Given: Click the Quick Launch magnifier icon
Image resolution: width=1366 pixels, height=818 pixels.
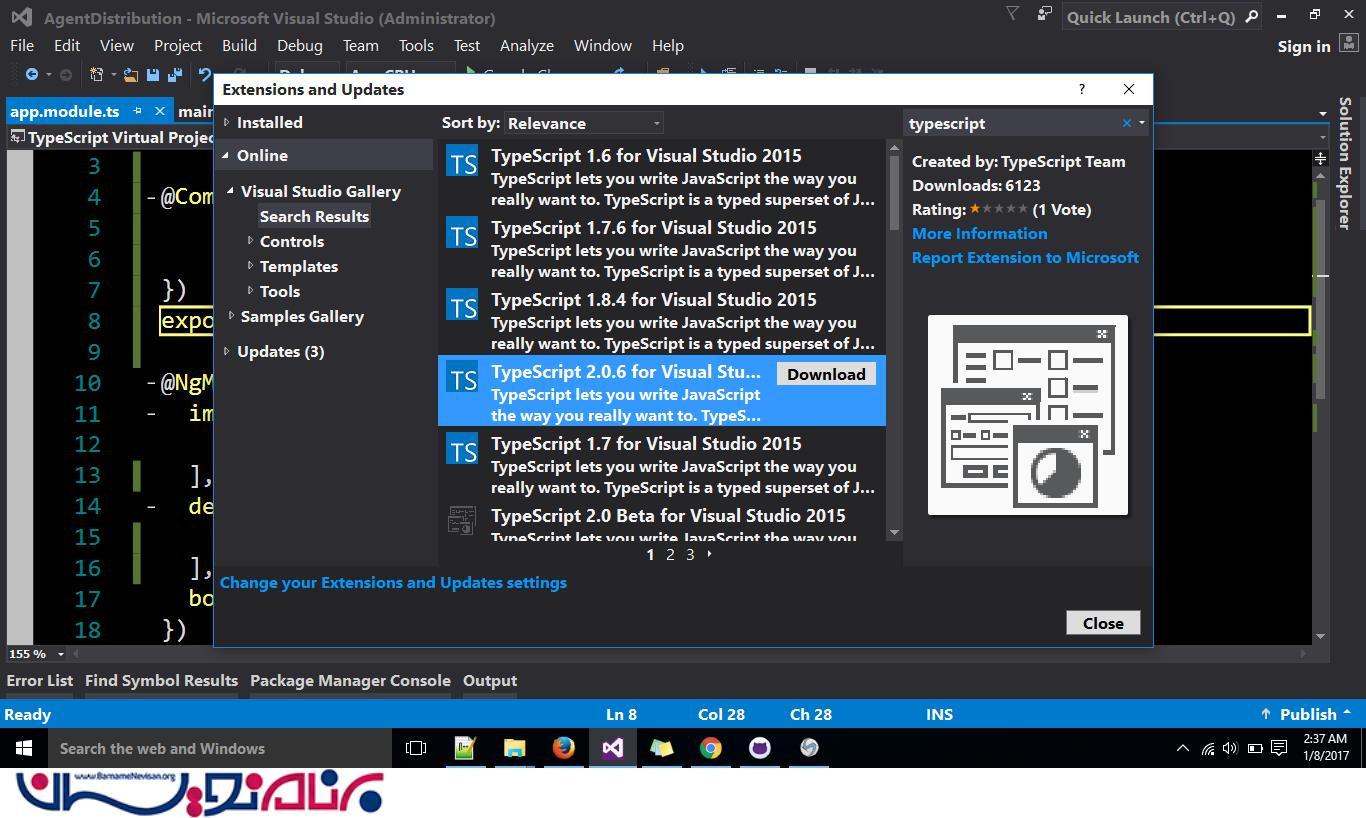Looking at the screenshot, I should 1252,17.
